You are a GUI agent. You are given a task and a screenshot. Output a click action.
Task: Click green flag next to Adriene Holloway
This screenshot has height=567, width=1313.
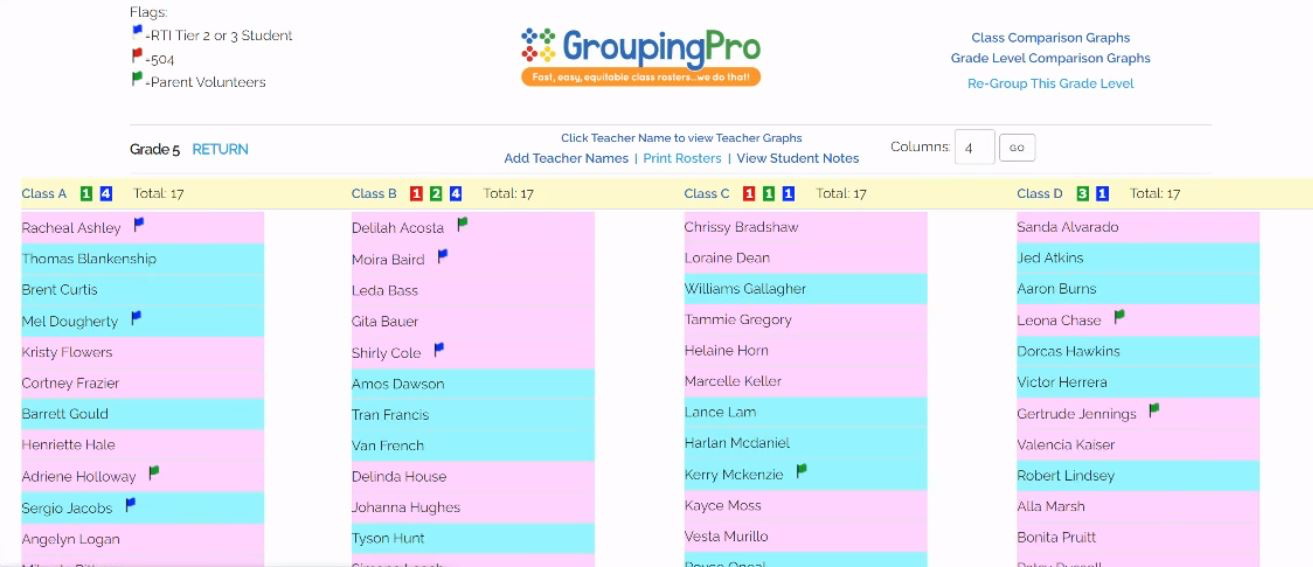click(154, 473)
